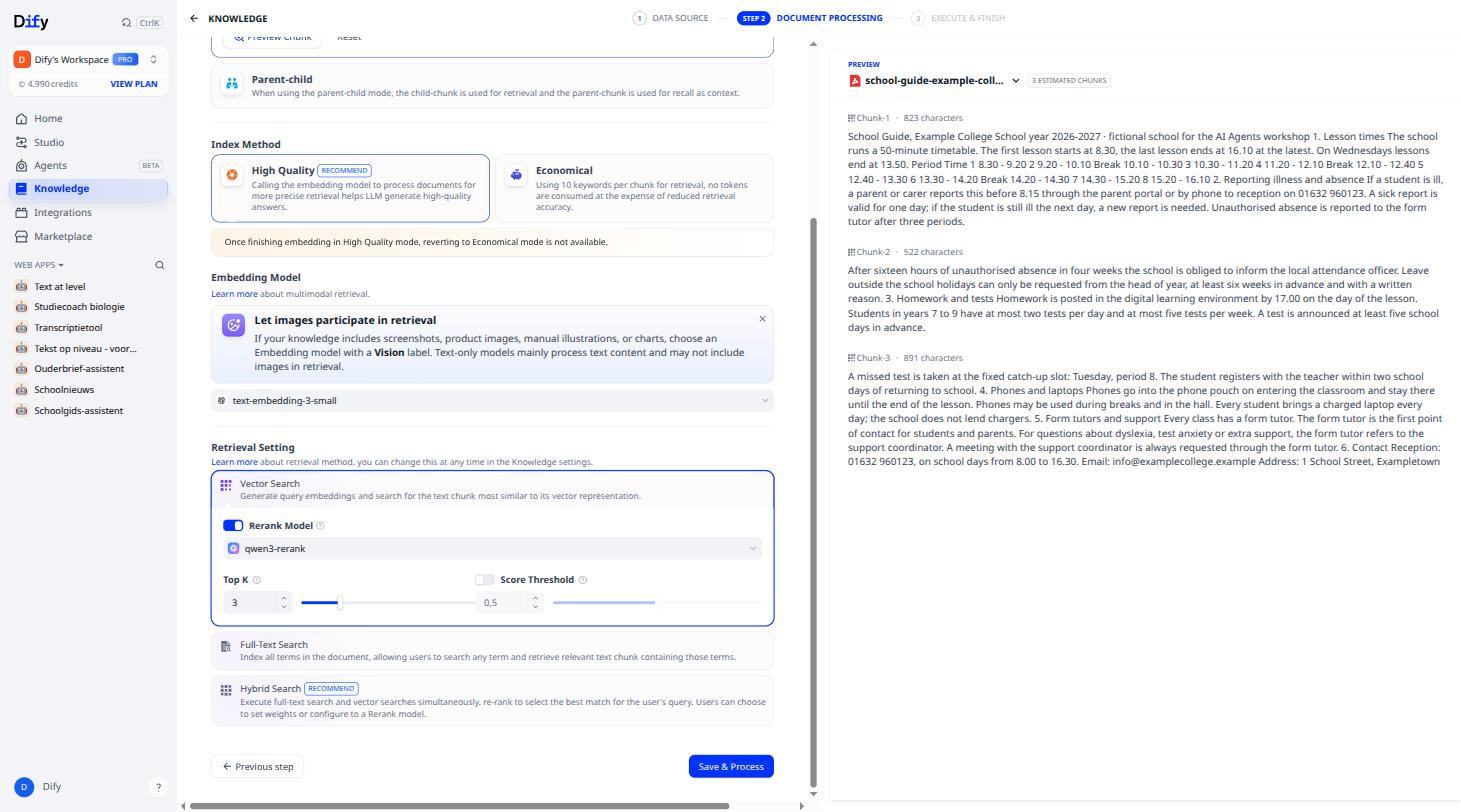Click the Top K help icon
The image size is (1461, 812).
[x=257, y=580]
